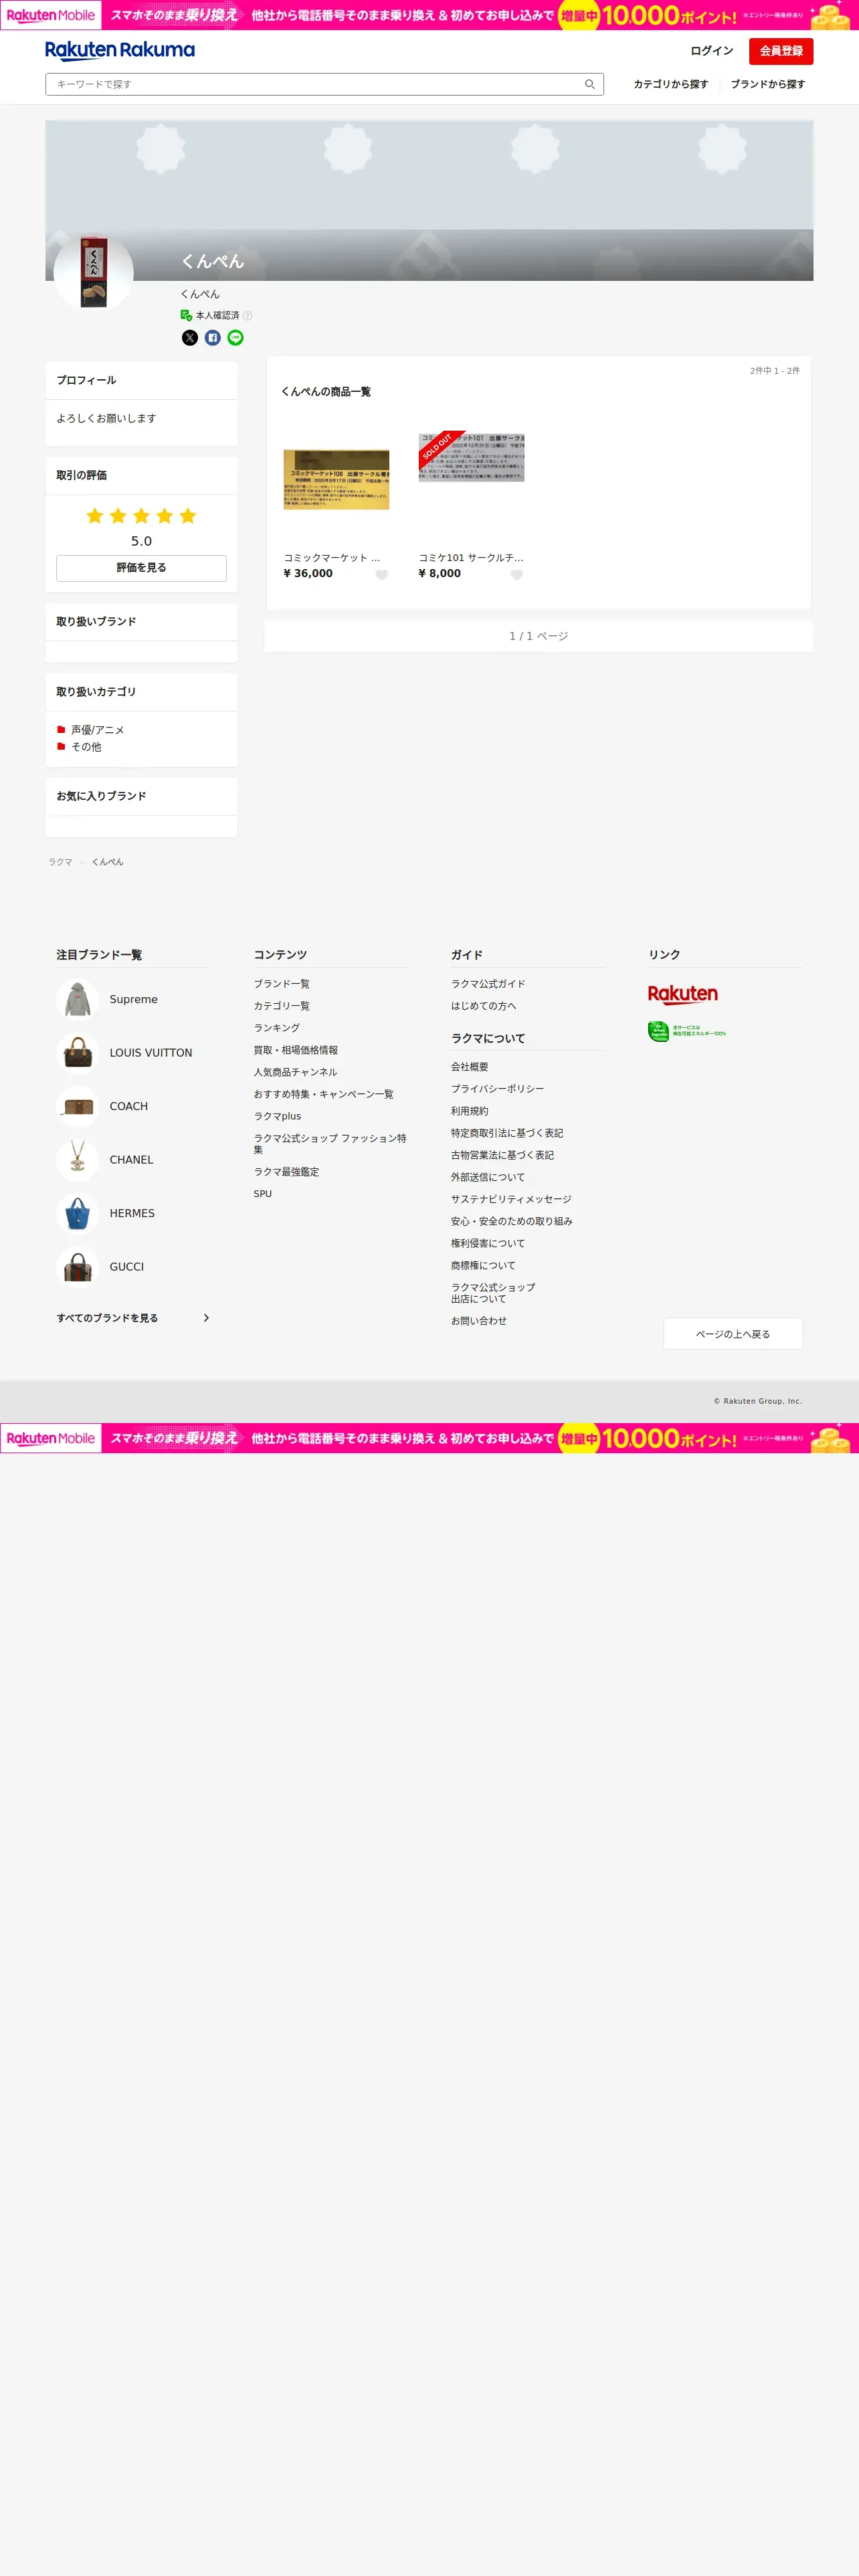Open the コミケ101 サークルチ… item title
Viewport: 859px width, 2576px height.
point(471,558)
